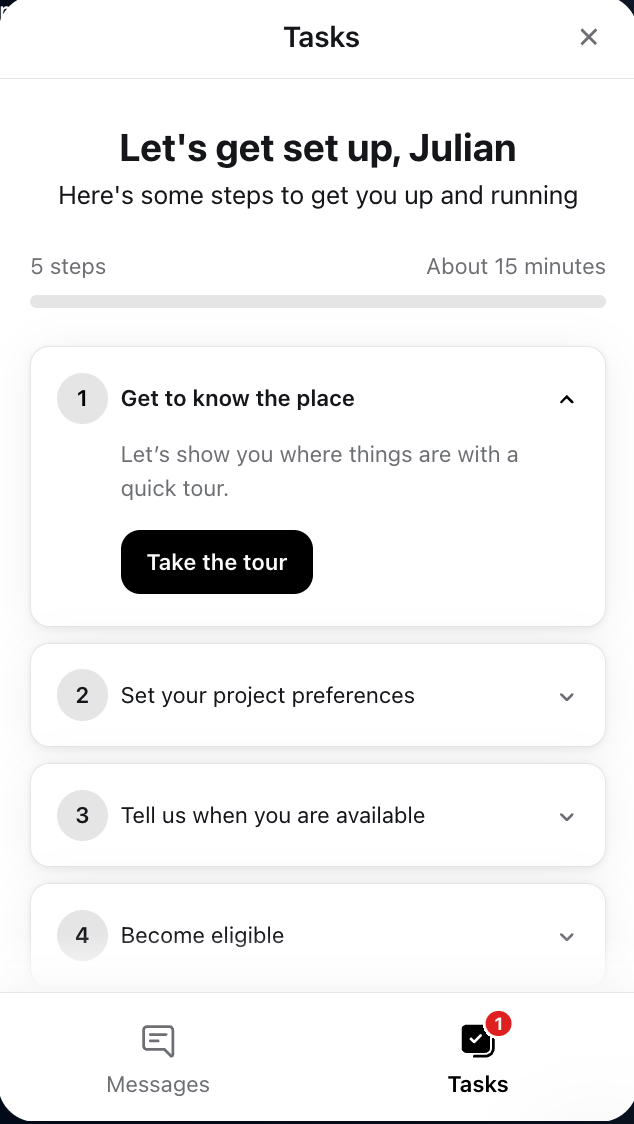
Task: Switch to the Tasks tab label
Action: [x=478, y=1084]
